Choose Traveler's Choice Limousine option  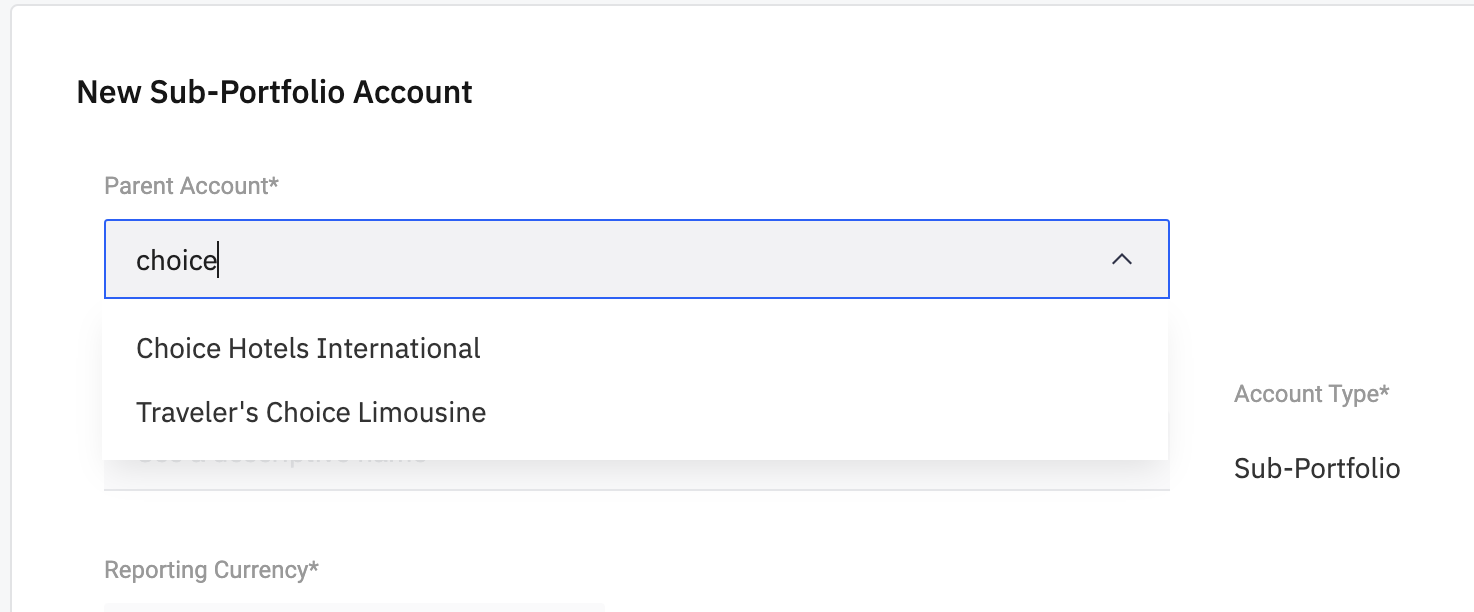[x=311, y=412]
